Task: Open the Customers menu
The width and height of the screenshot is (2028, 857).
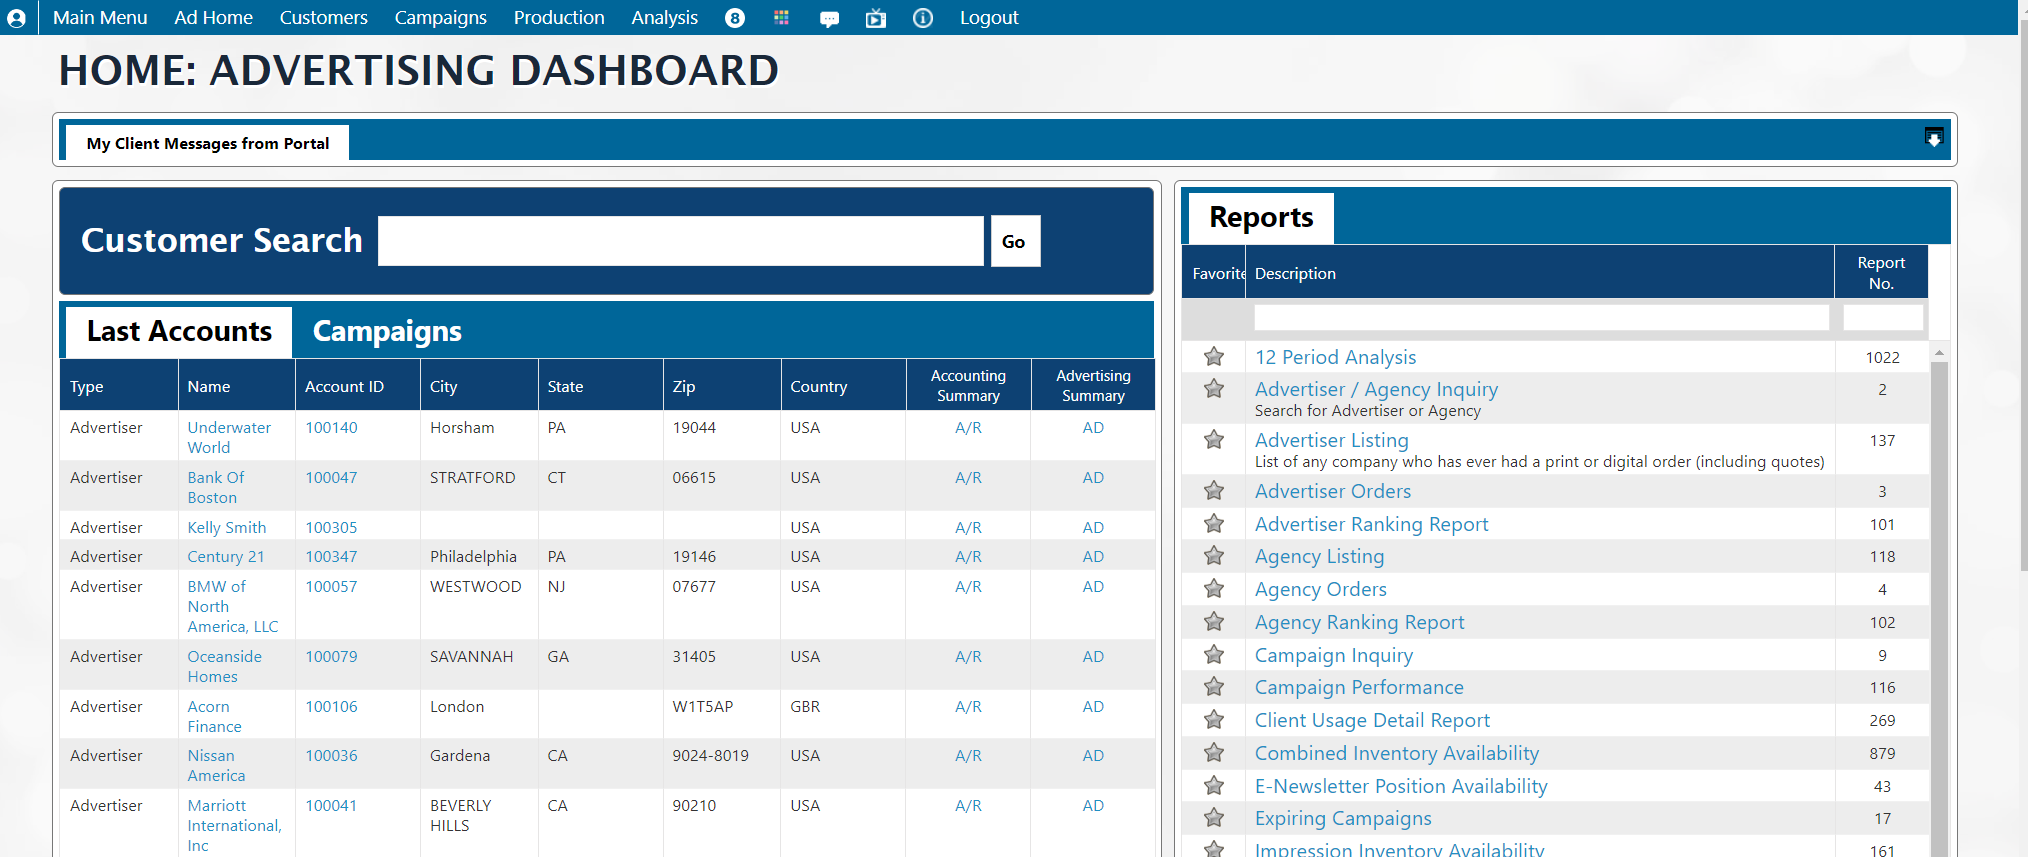Action: [323, 18]
